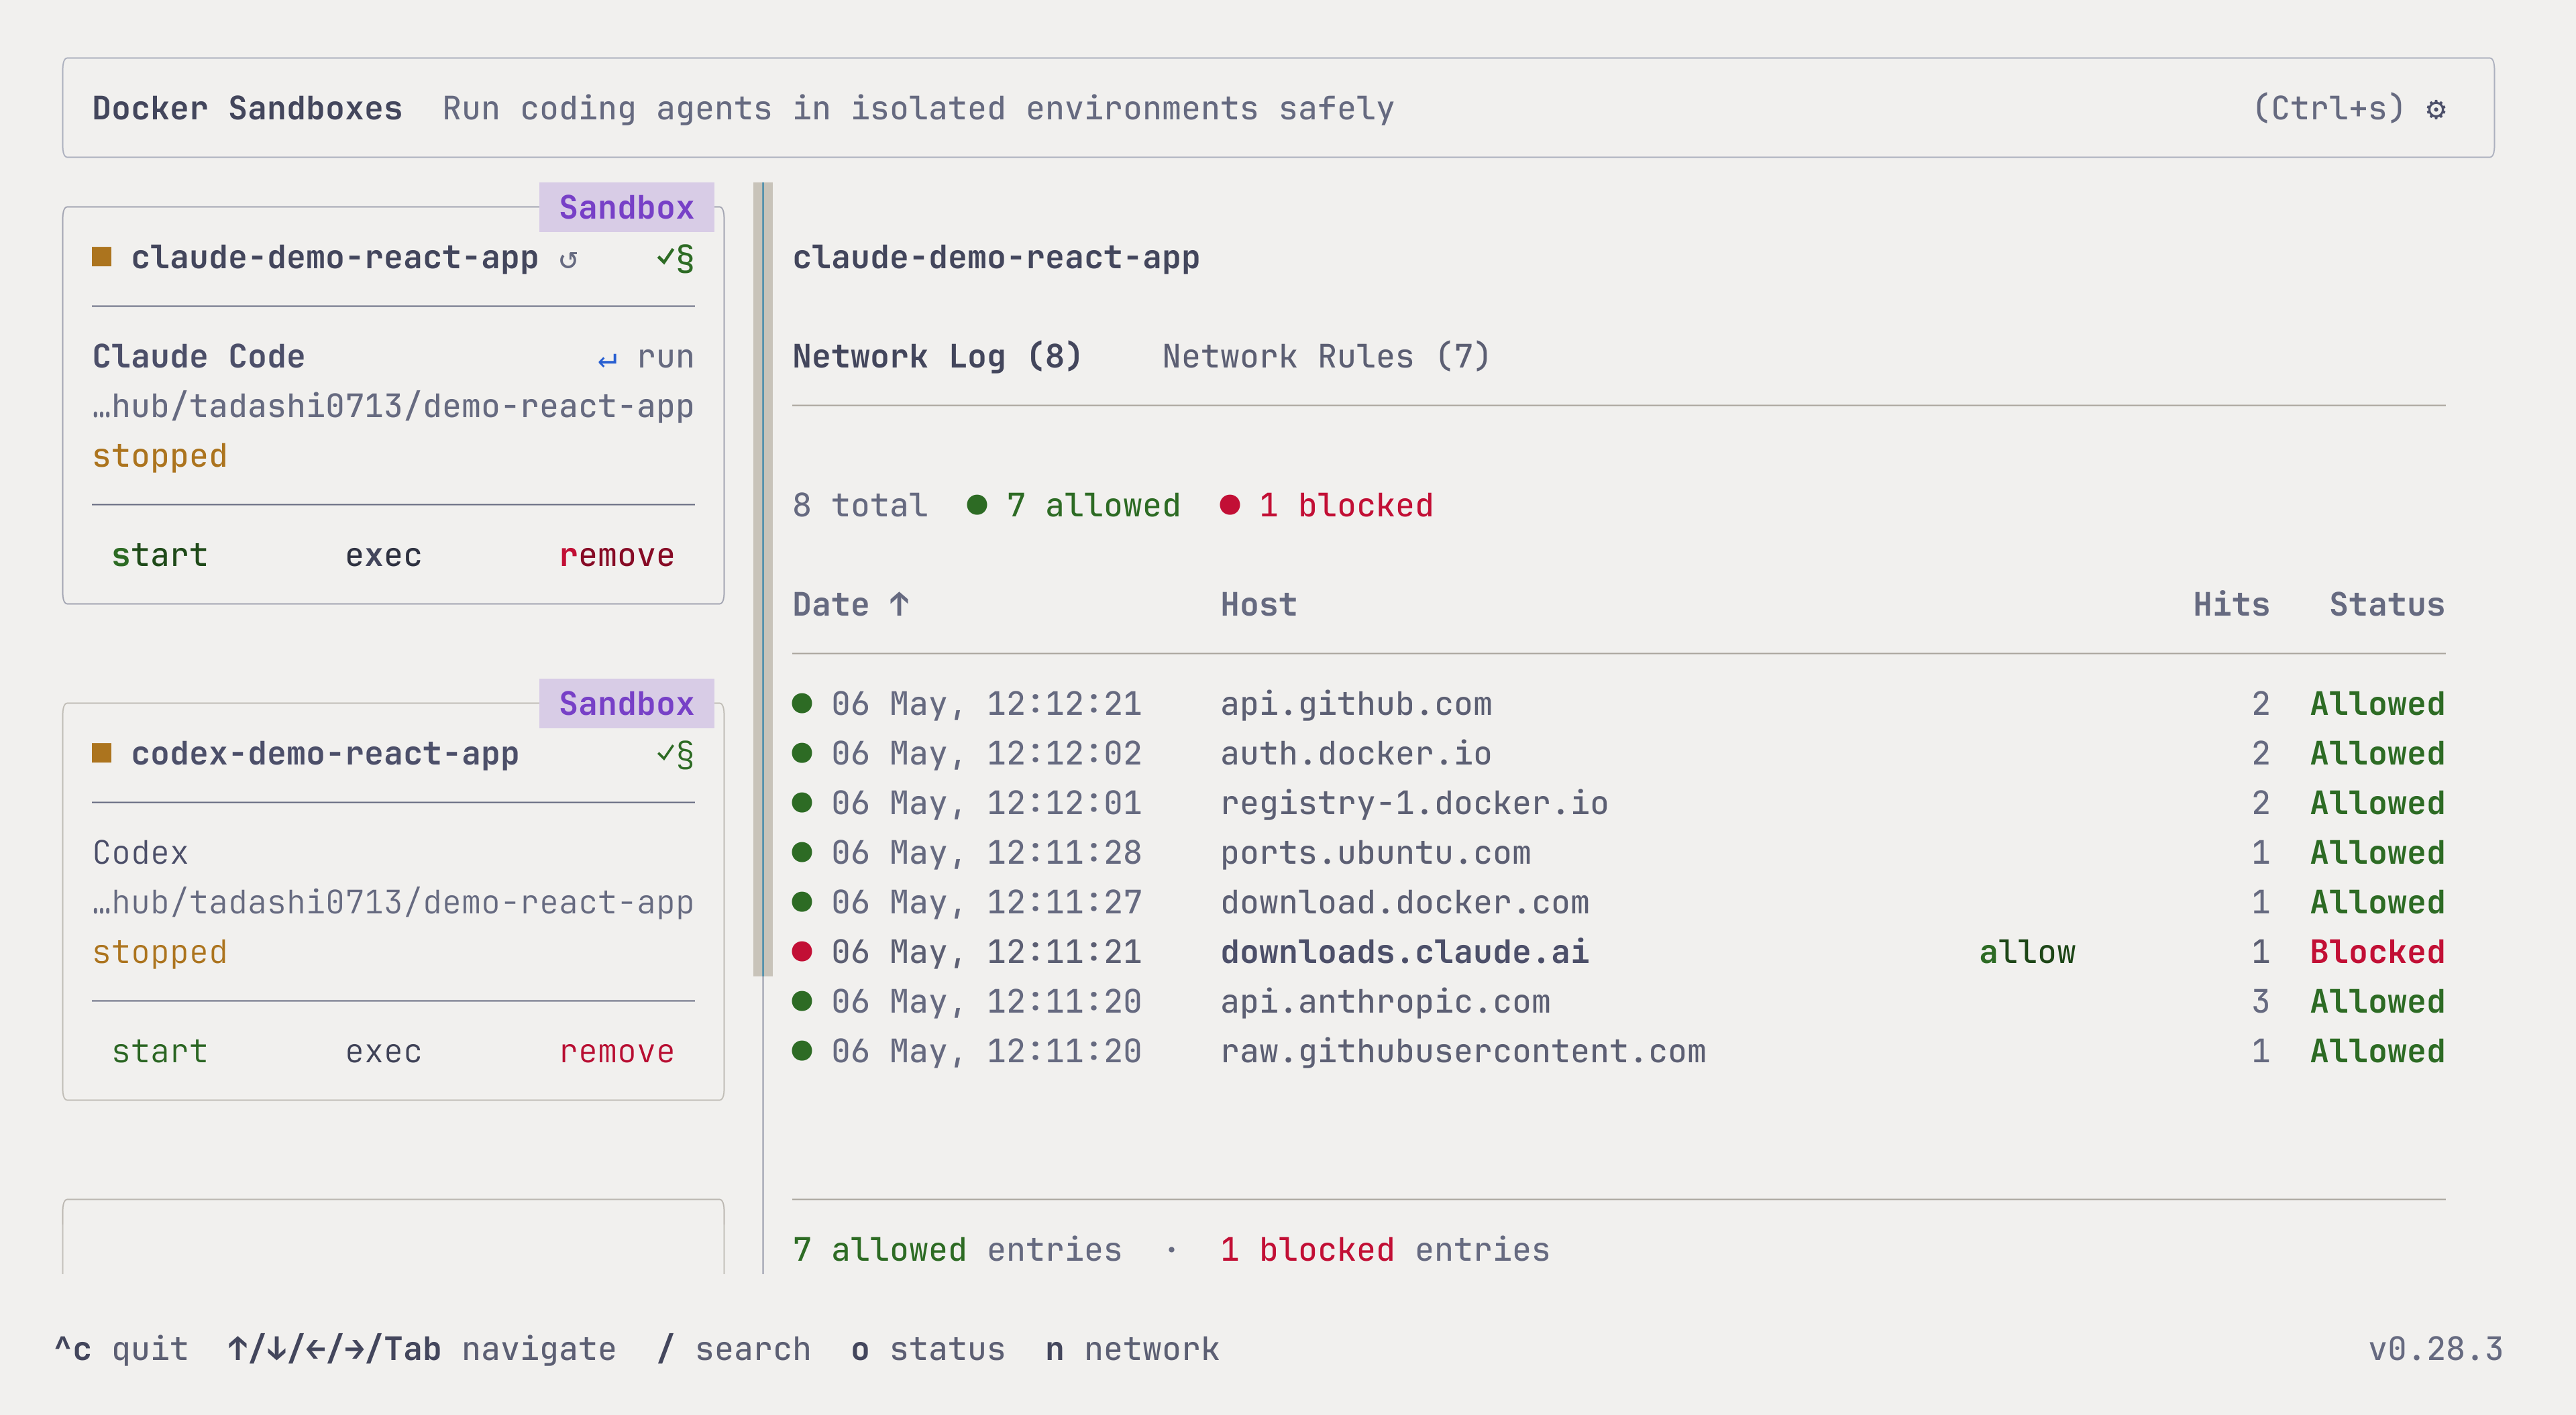Remove the claude-demo-react-app sandbox
This screenshot has width=2576, height=1415.
pyautogui.click(x=617, y=555)
